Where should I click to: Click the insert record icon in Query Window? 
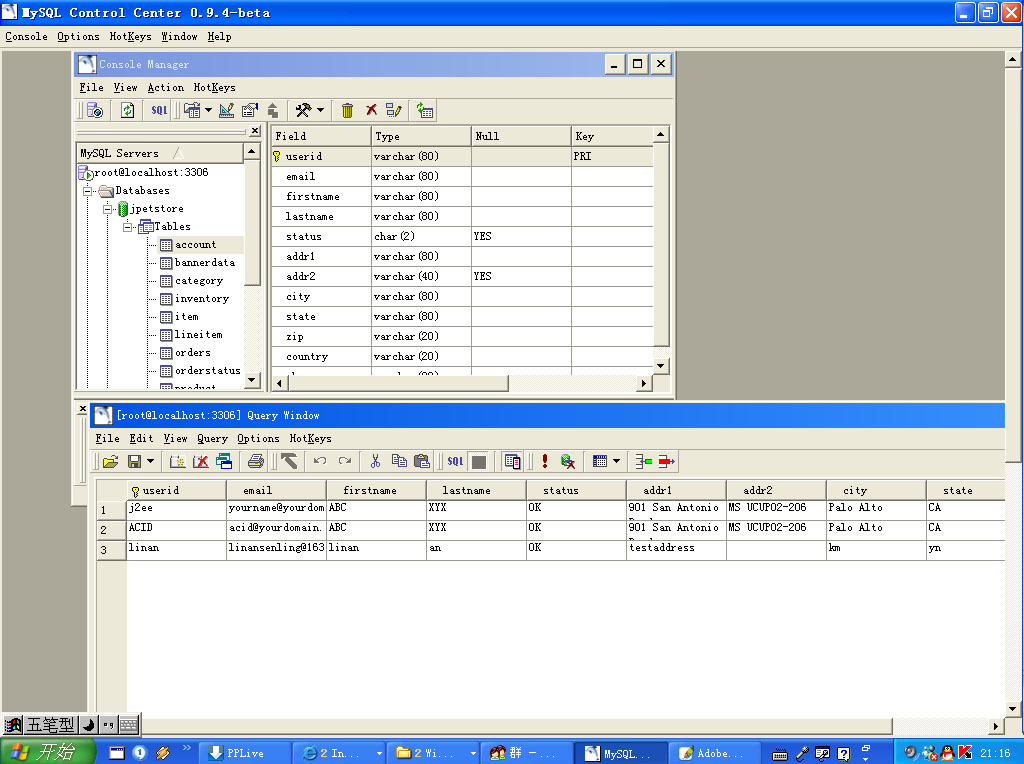177,462
